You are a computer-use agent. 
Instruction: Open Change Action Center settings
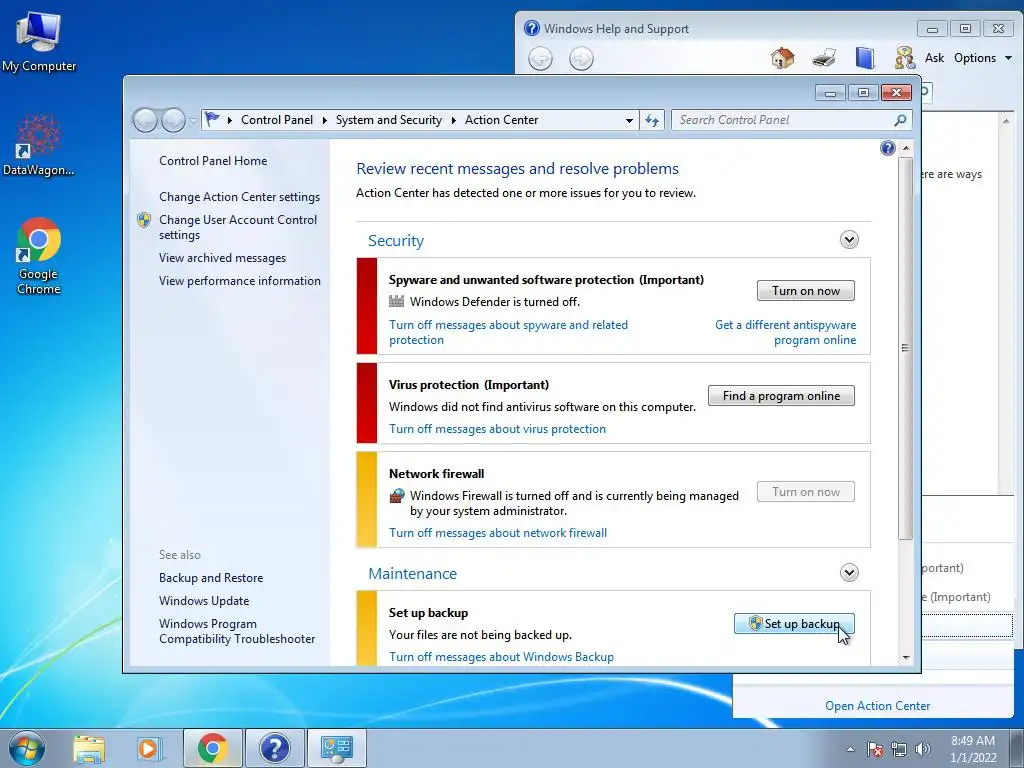tap(239, 197)
